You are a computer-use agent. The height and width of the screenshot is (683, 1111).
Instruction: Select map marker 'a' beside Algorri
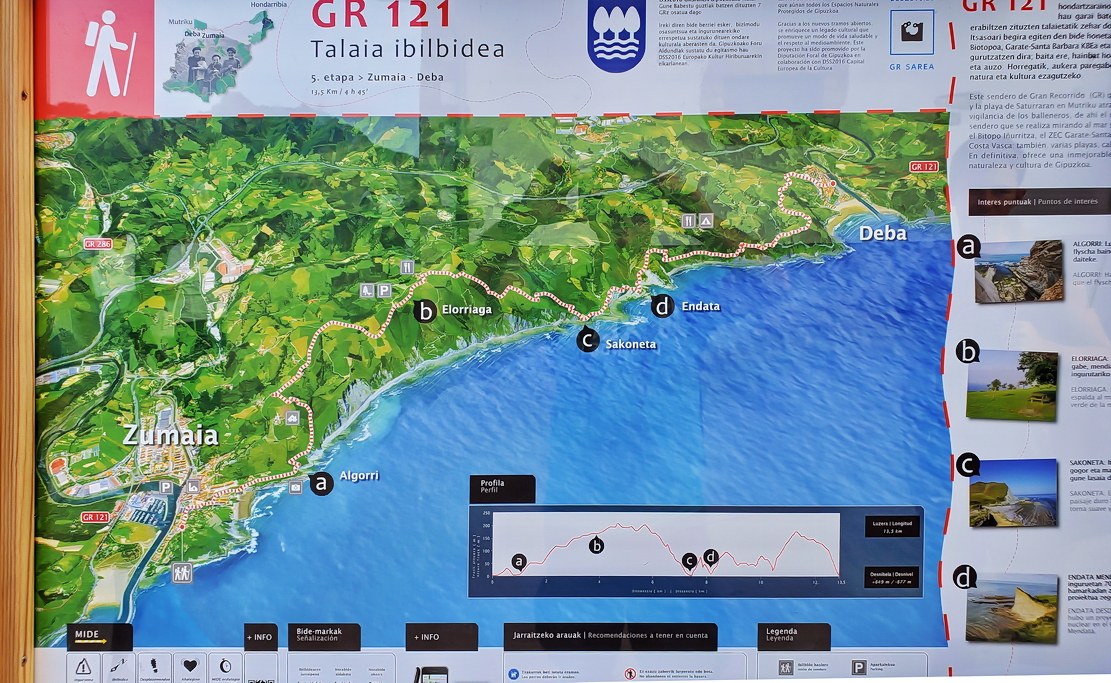coord(322,484)
